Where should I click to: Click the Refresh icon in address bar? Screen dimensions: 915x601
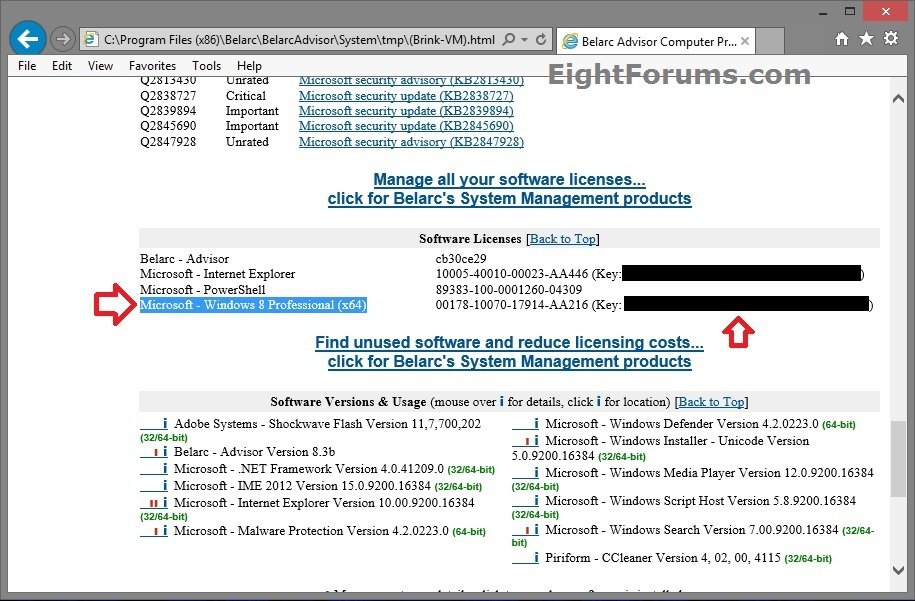click(541, 40)
